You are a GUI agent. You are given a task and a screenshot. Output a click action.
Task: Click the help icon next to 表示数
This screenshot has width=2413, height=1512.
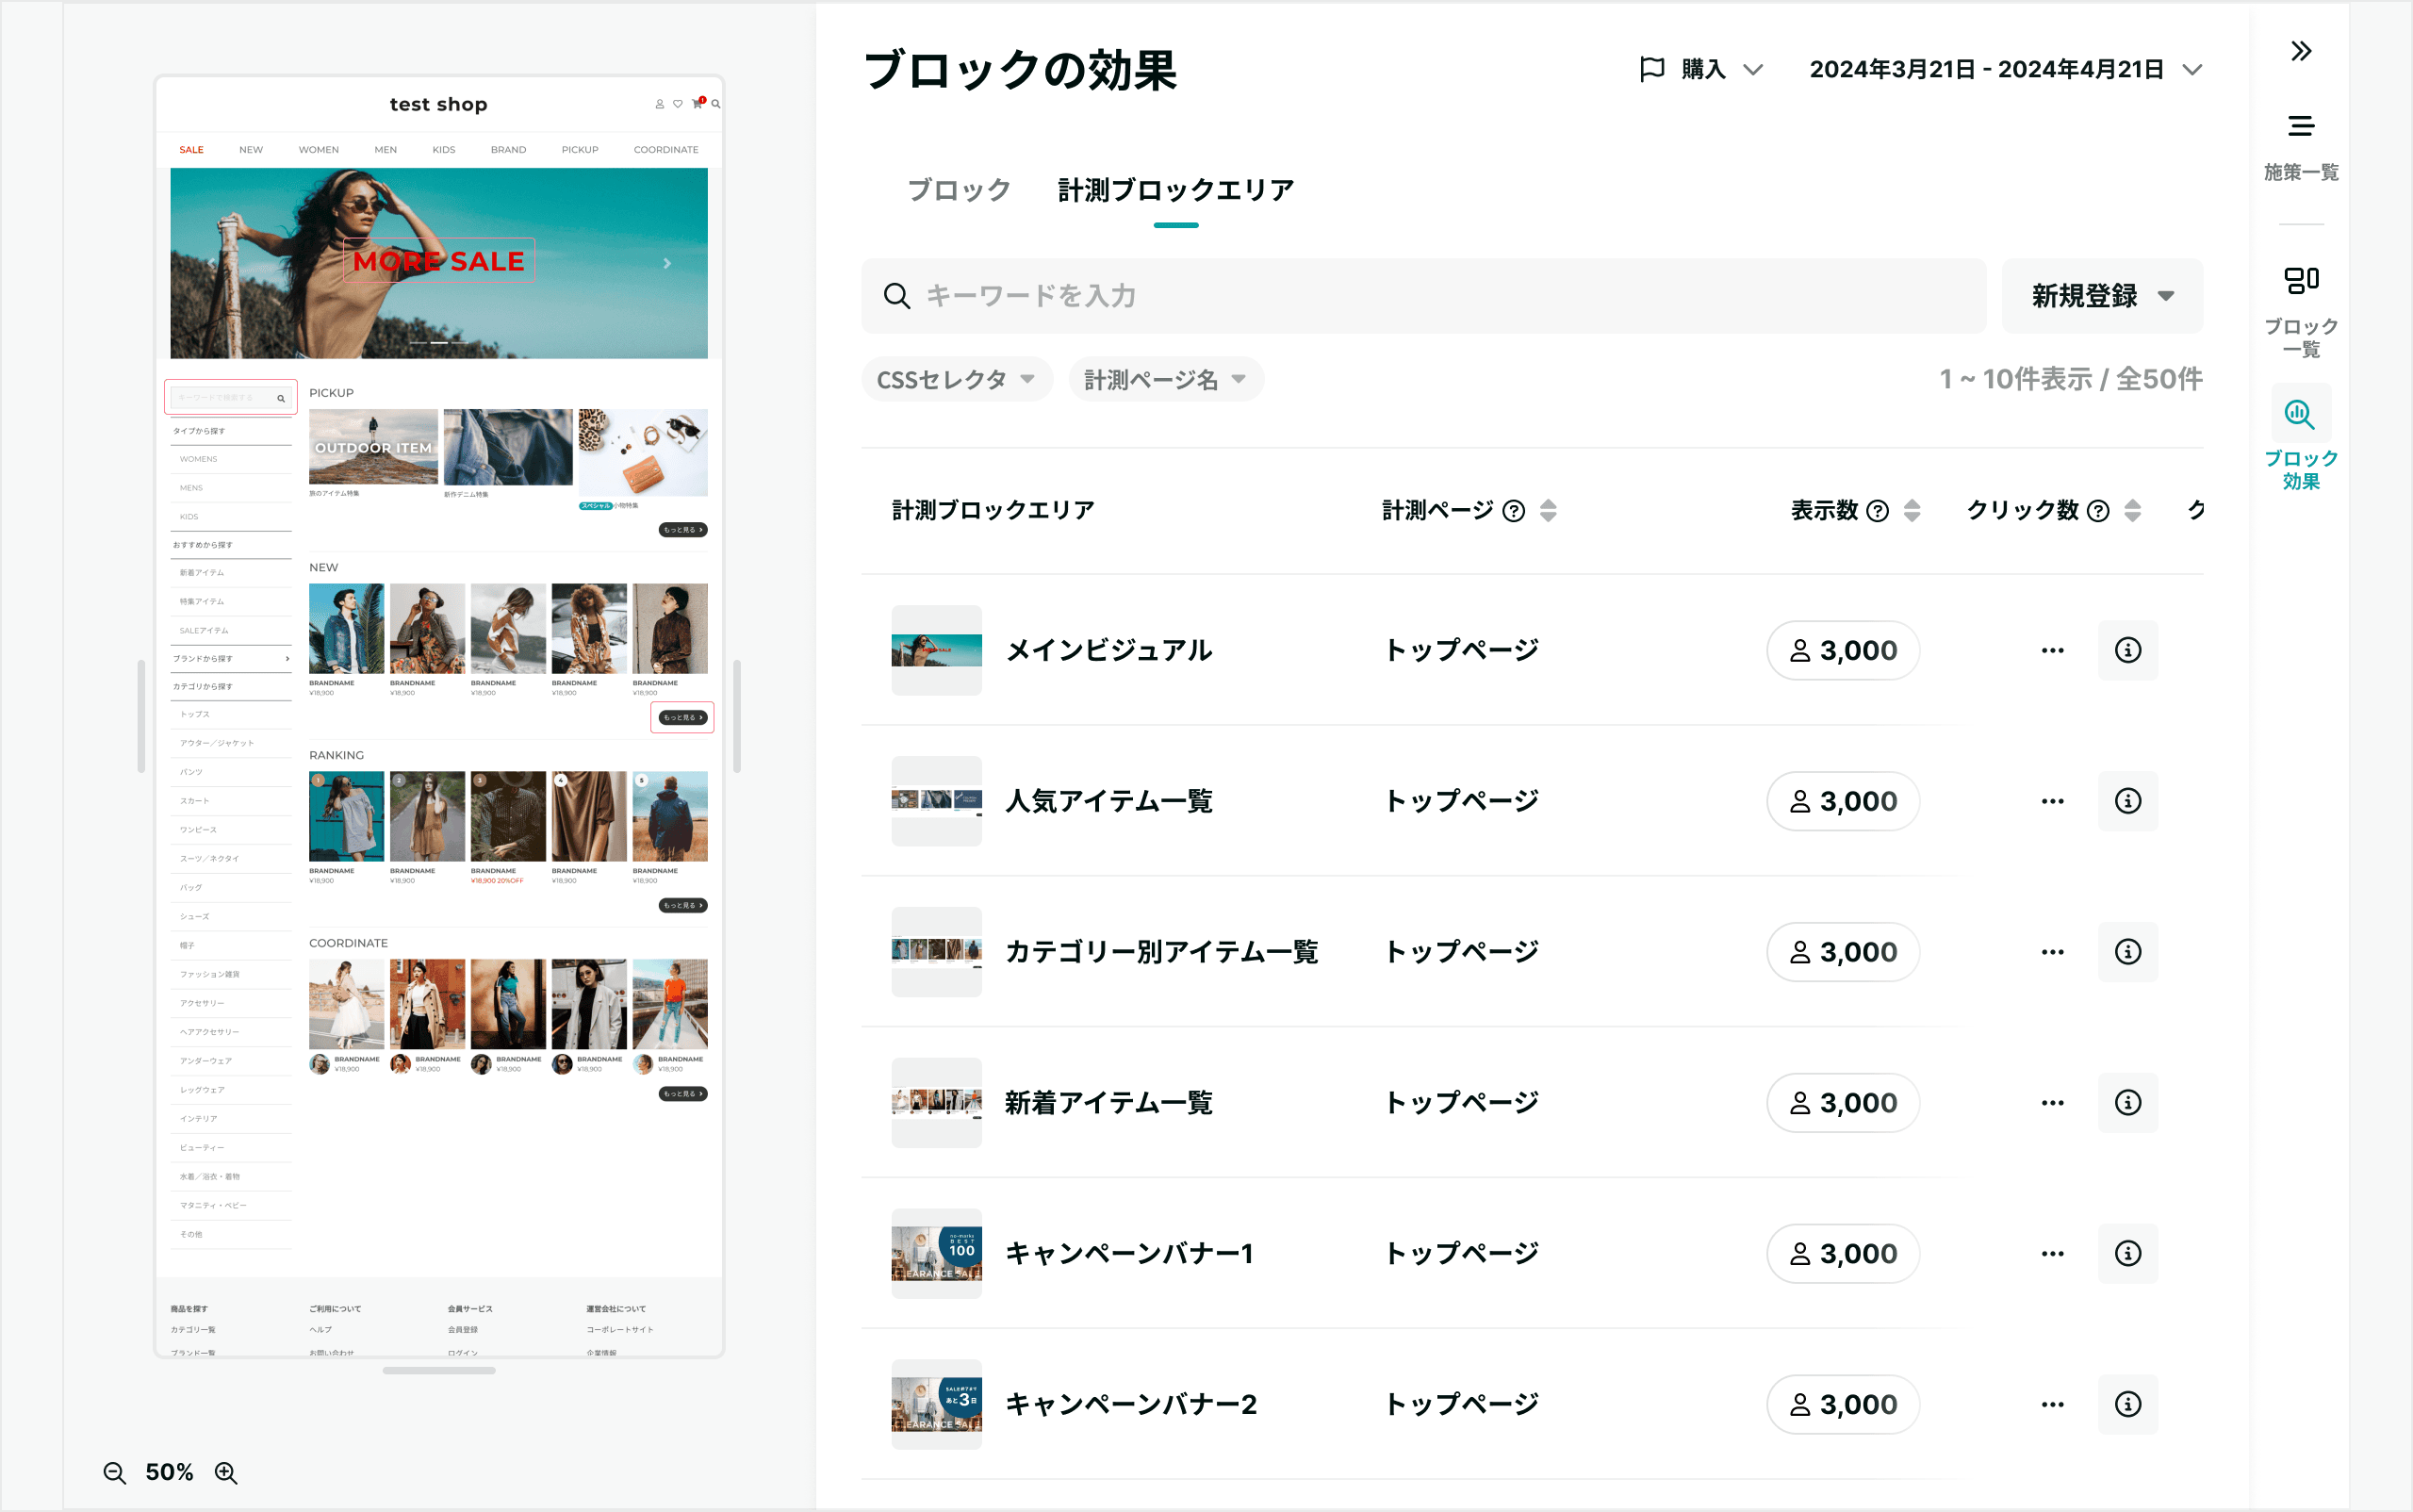click(1878, 511)
